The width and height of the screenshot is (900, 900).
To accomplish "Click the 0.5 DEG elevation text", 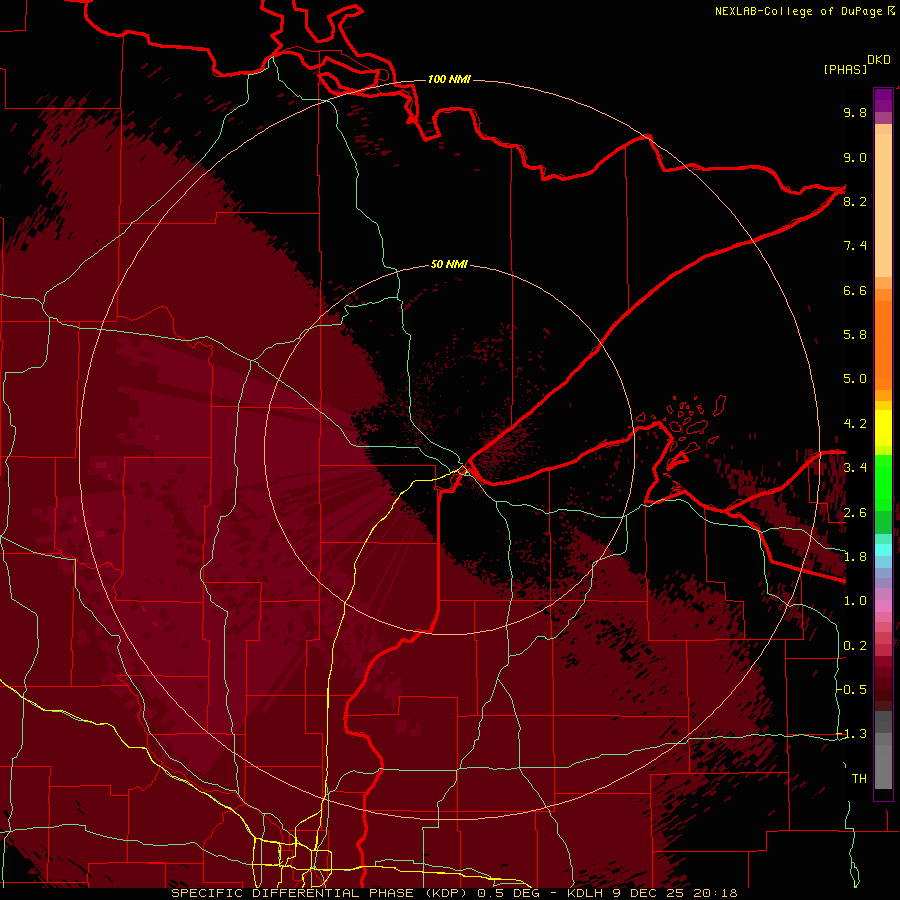I will pyautogui.click(x=509, y=893).
